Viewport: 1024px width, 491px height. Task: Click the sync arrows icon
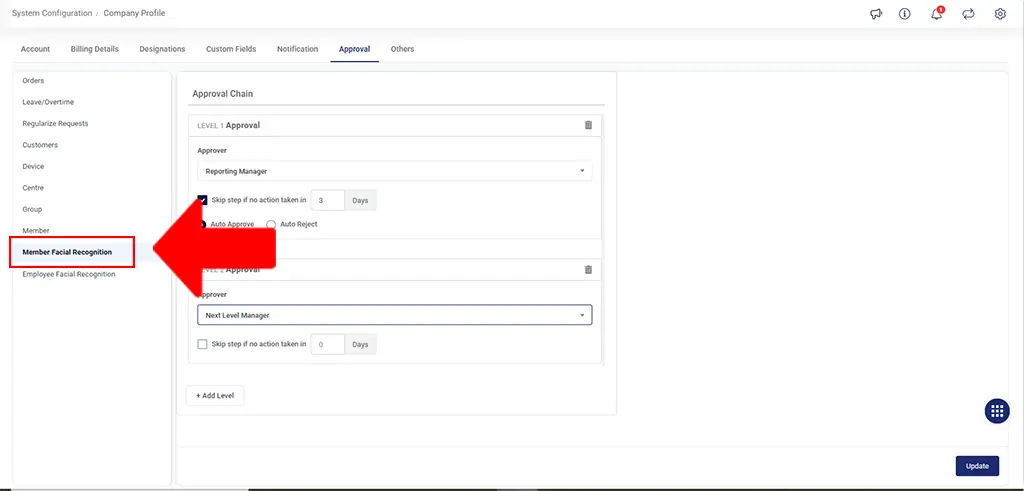pyautogui.click(x=968, y=14)
